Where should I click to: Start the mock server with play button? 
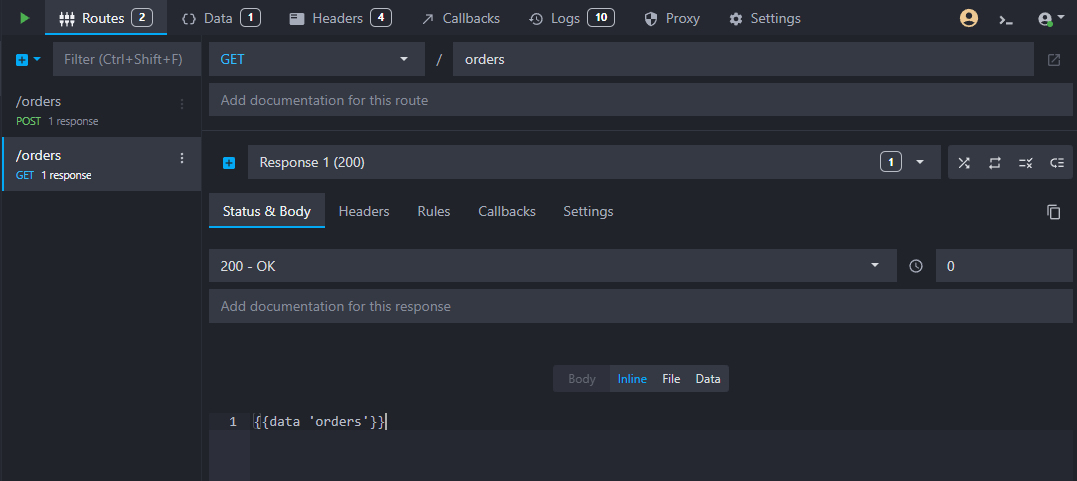point(24,18)
